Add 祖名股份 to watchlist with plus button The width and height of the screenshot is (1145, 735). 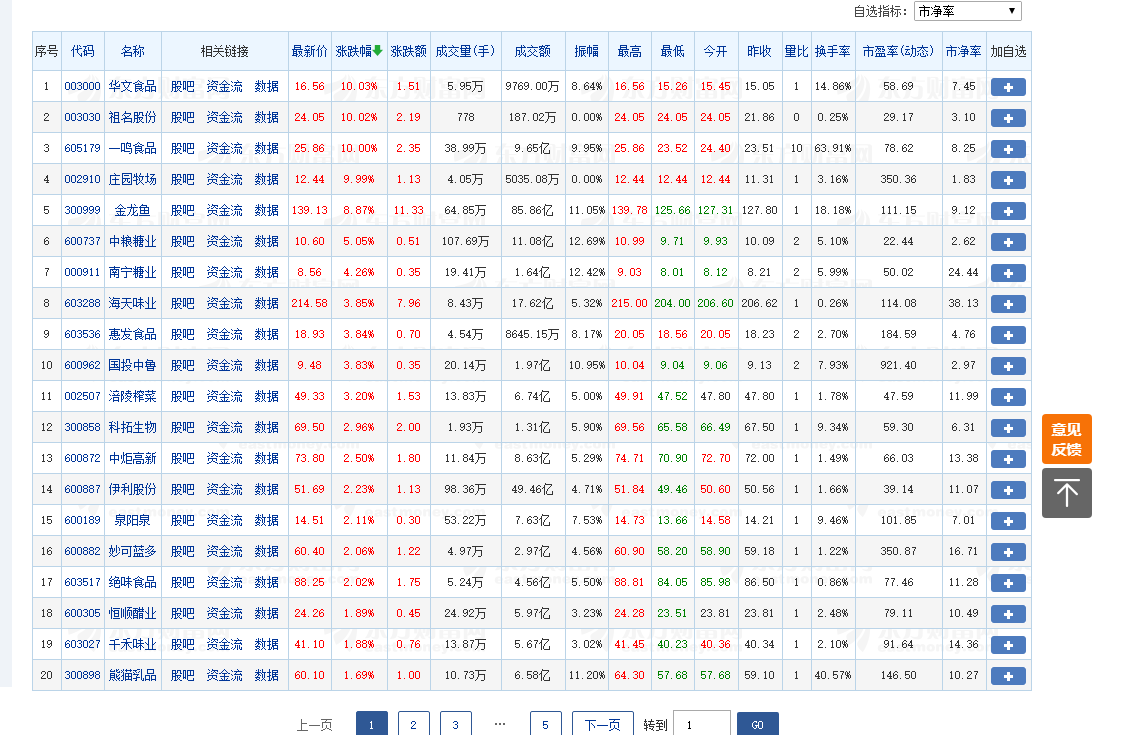[x=1008, y=118]
